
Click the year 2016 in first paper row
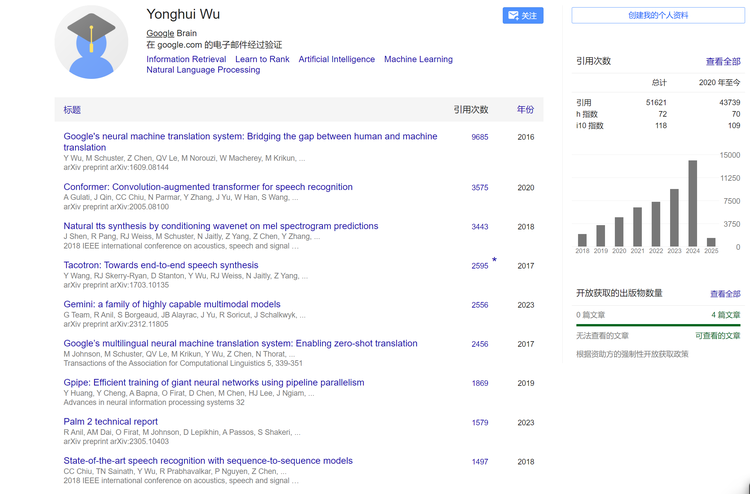tap(526, 137)
